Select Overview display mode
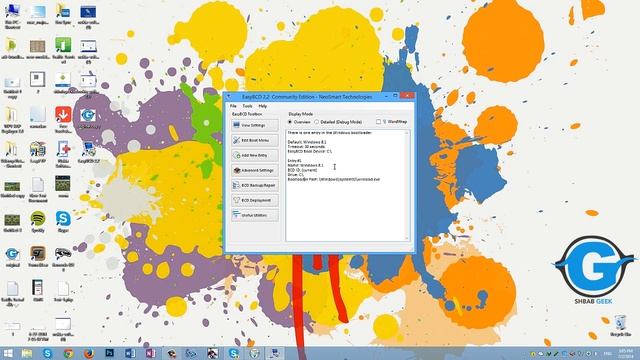The height and width of the screenshot is (360, 640). (299, 122)
